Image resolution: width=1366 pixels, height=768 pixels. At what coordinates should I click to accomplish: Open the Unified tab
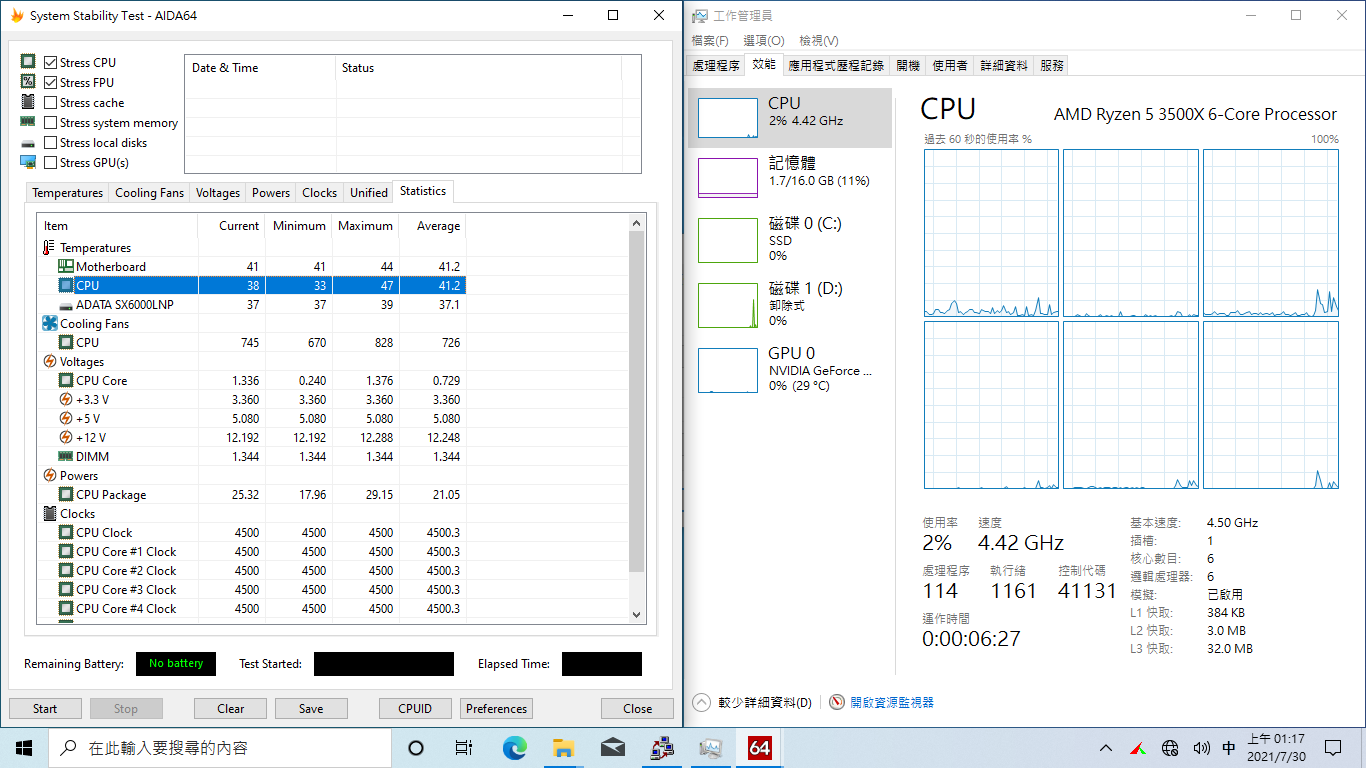coord(369,193)
